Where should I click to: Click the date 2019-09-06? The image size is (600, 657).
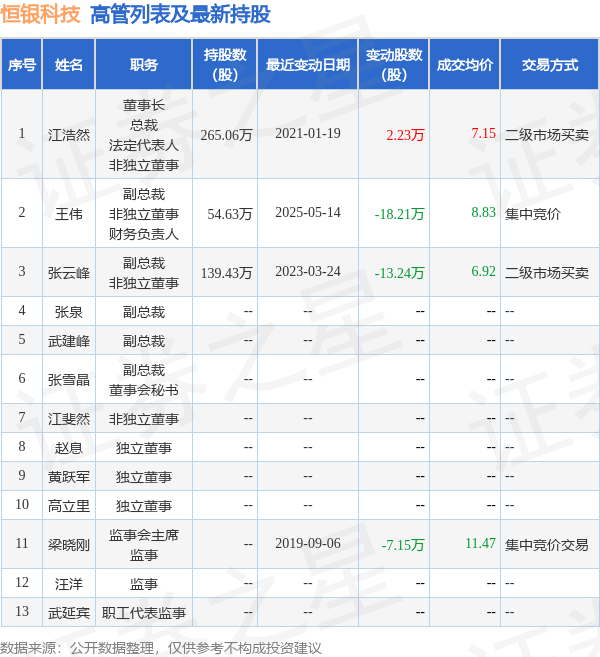pos(308,543)
